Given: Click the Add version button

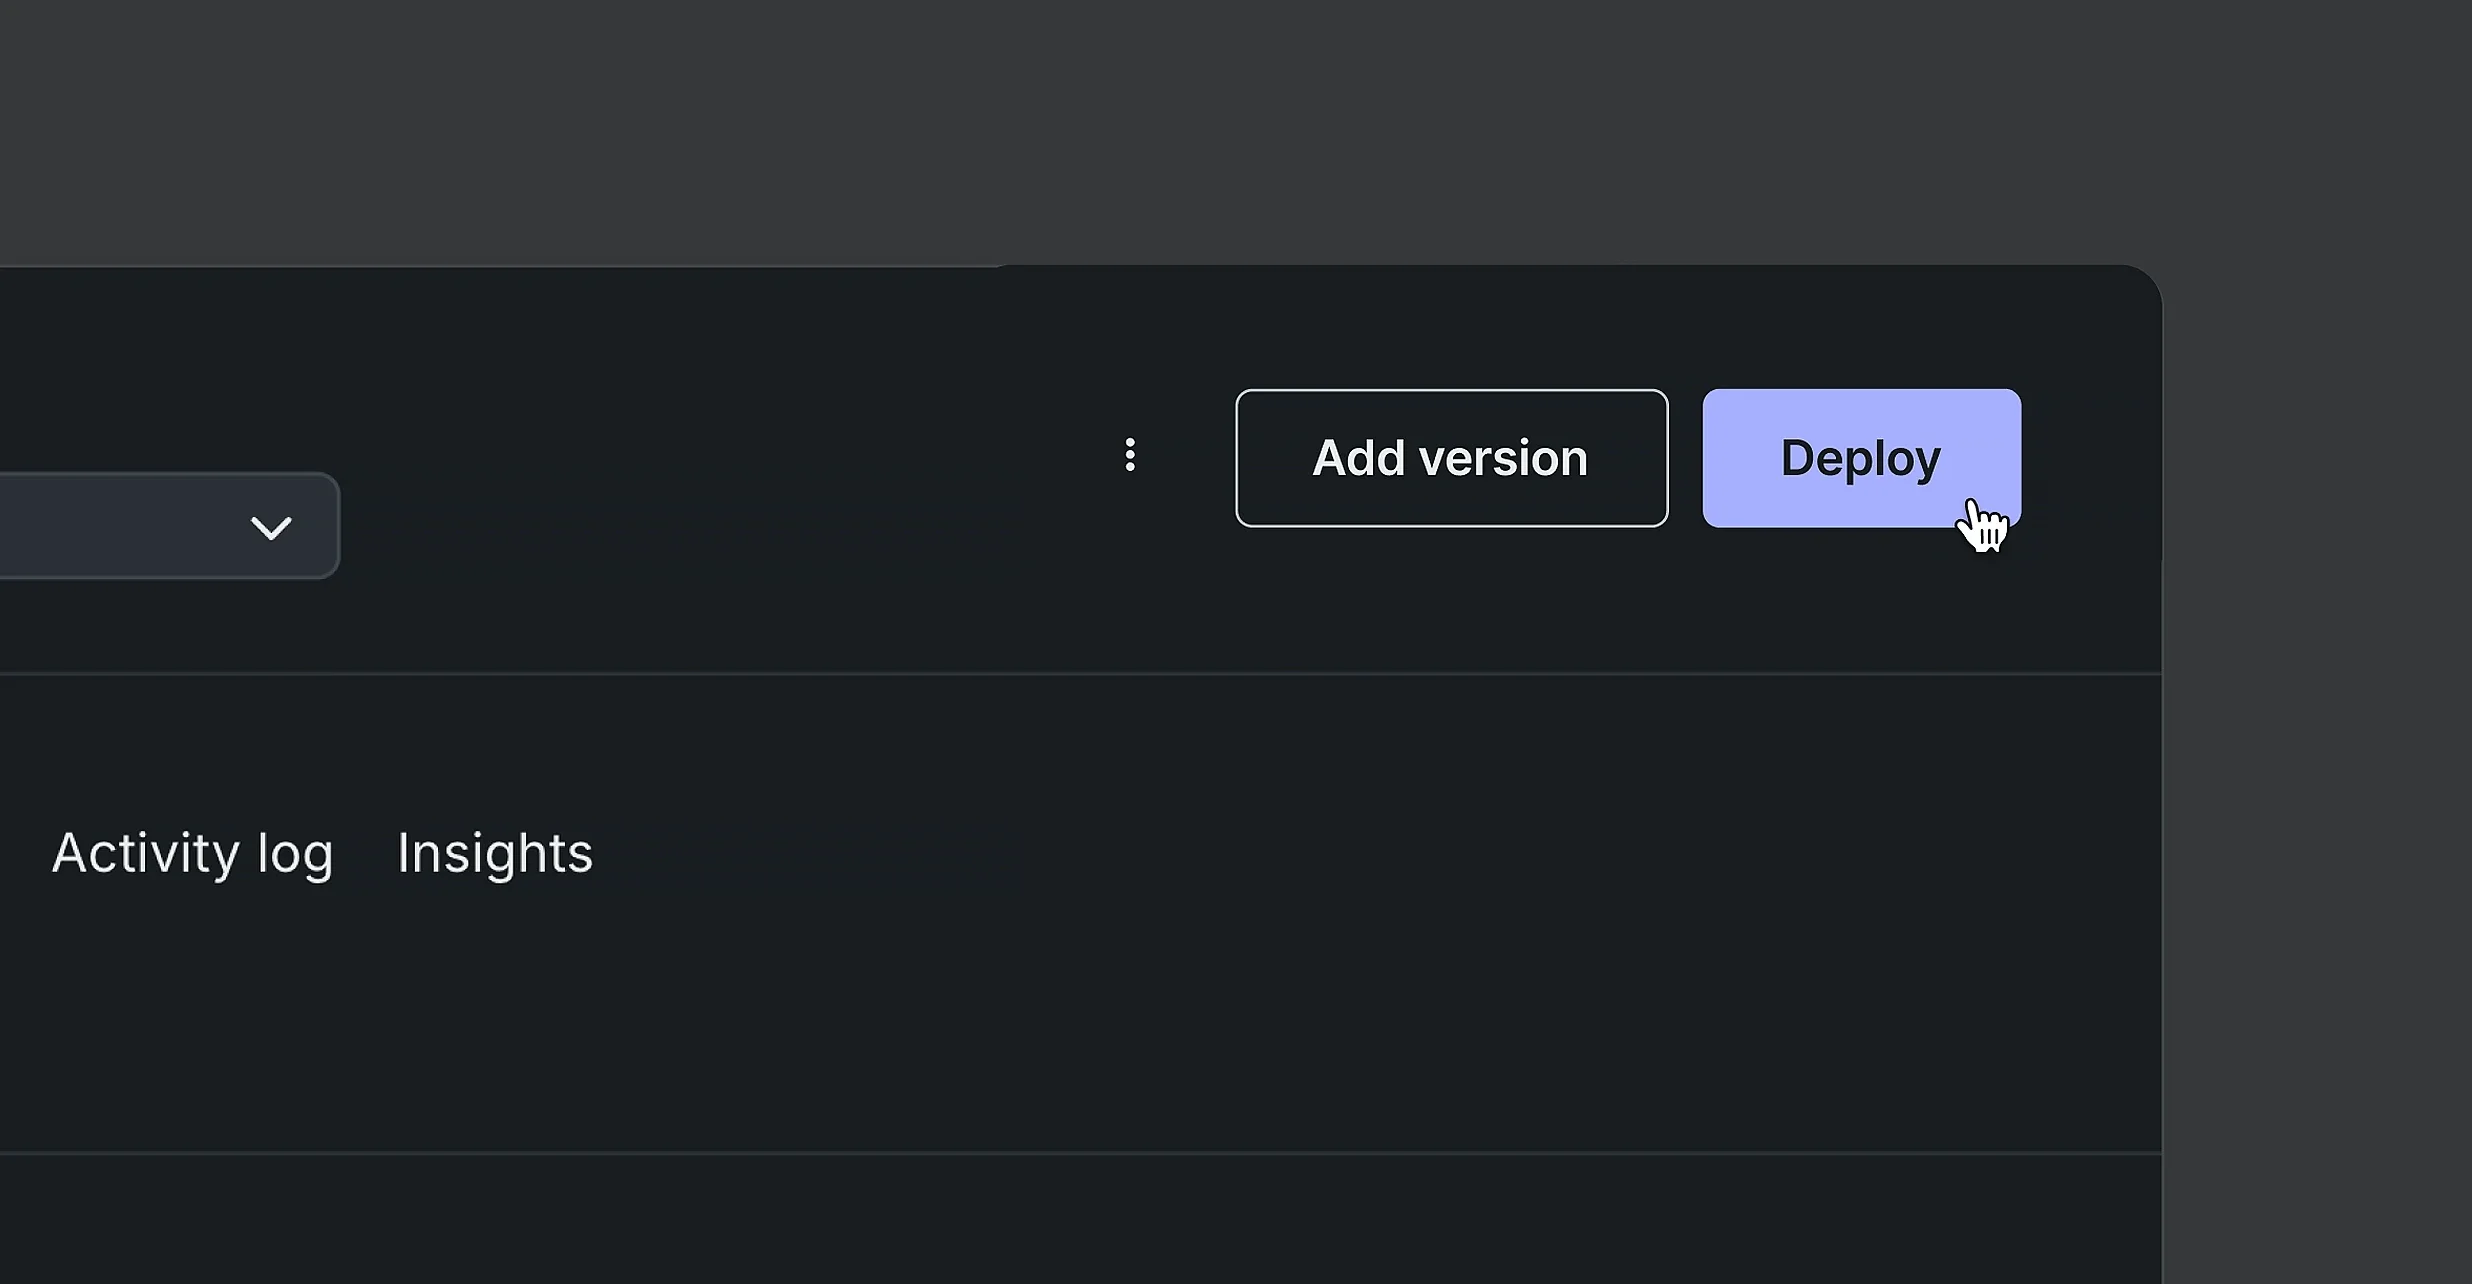Looking at the screenshot, I should click(x=1451, y=458).
